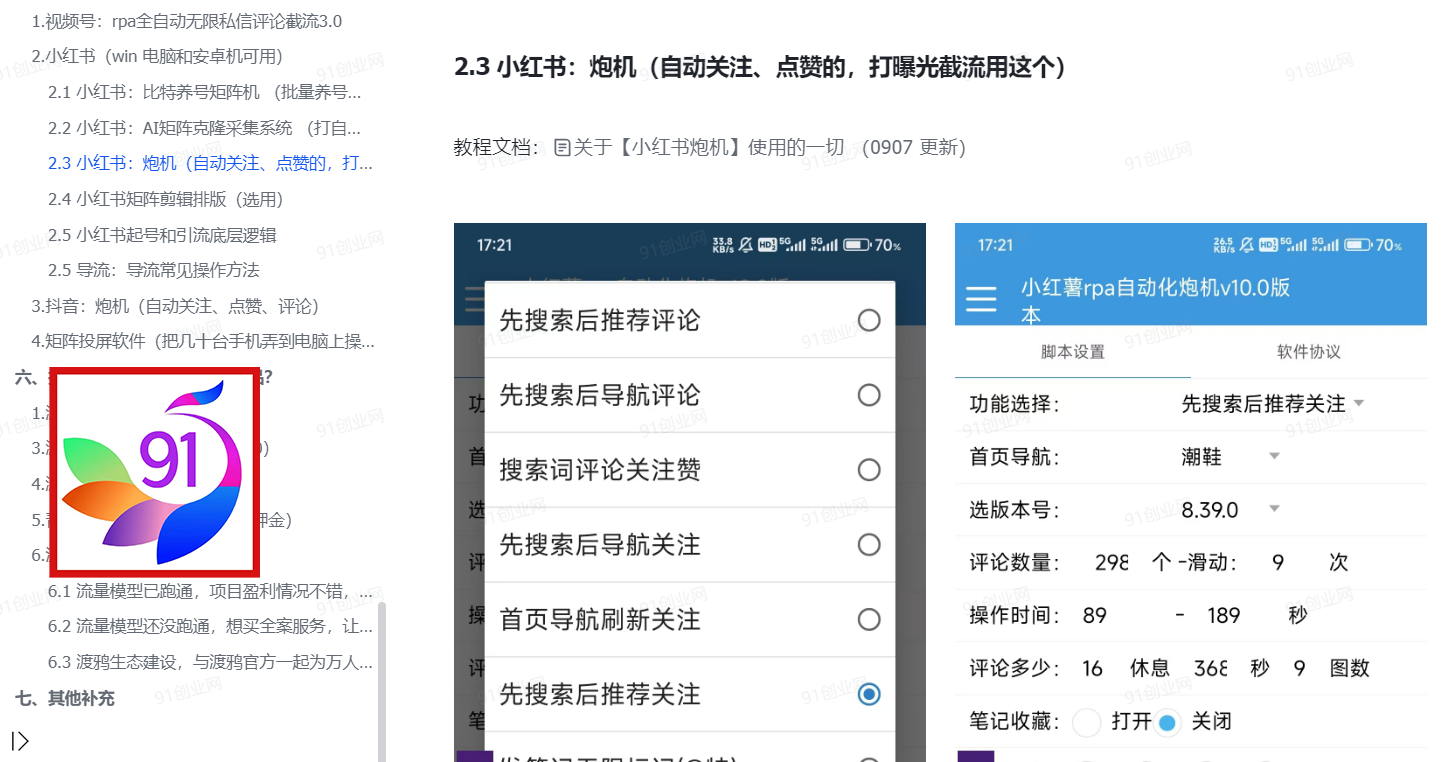This screenshot has height=762, width=1441.
Task: Click the 休息 seconds field showing 368
Action: point(1211,669)
